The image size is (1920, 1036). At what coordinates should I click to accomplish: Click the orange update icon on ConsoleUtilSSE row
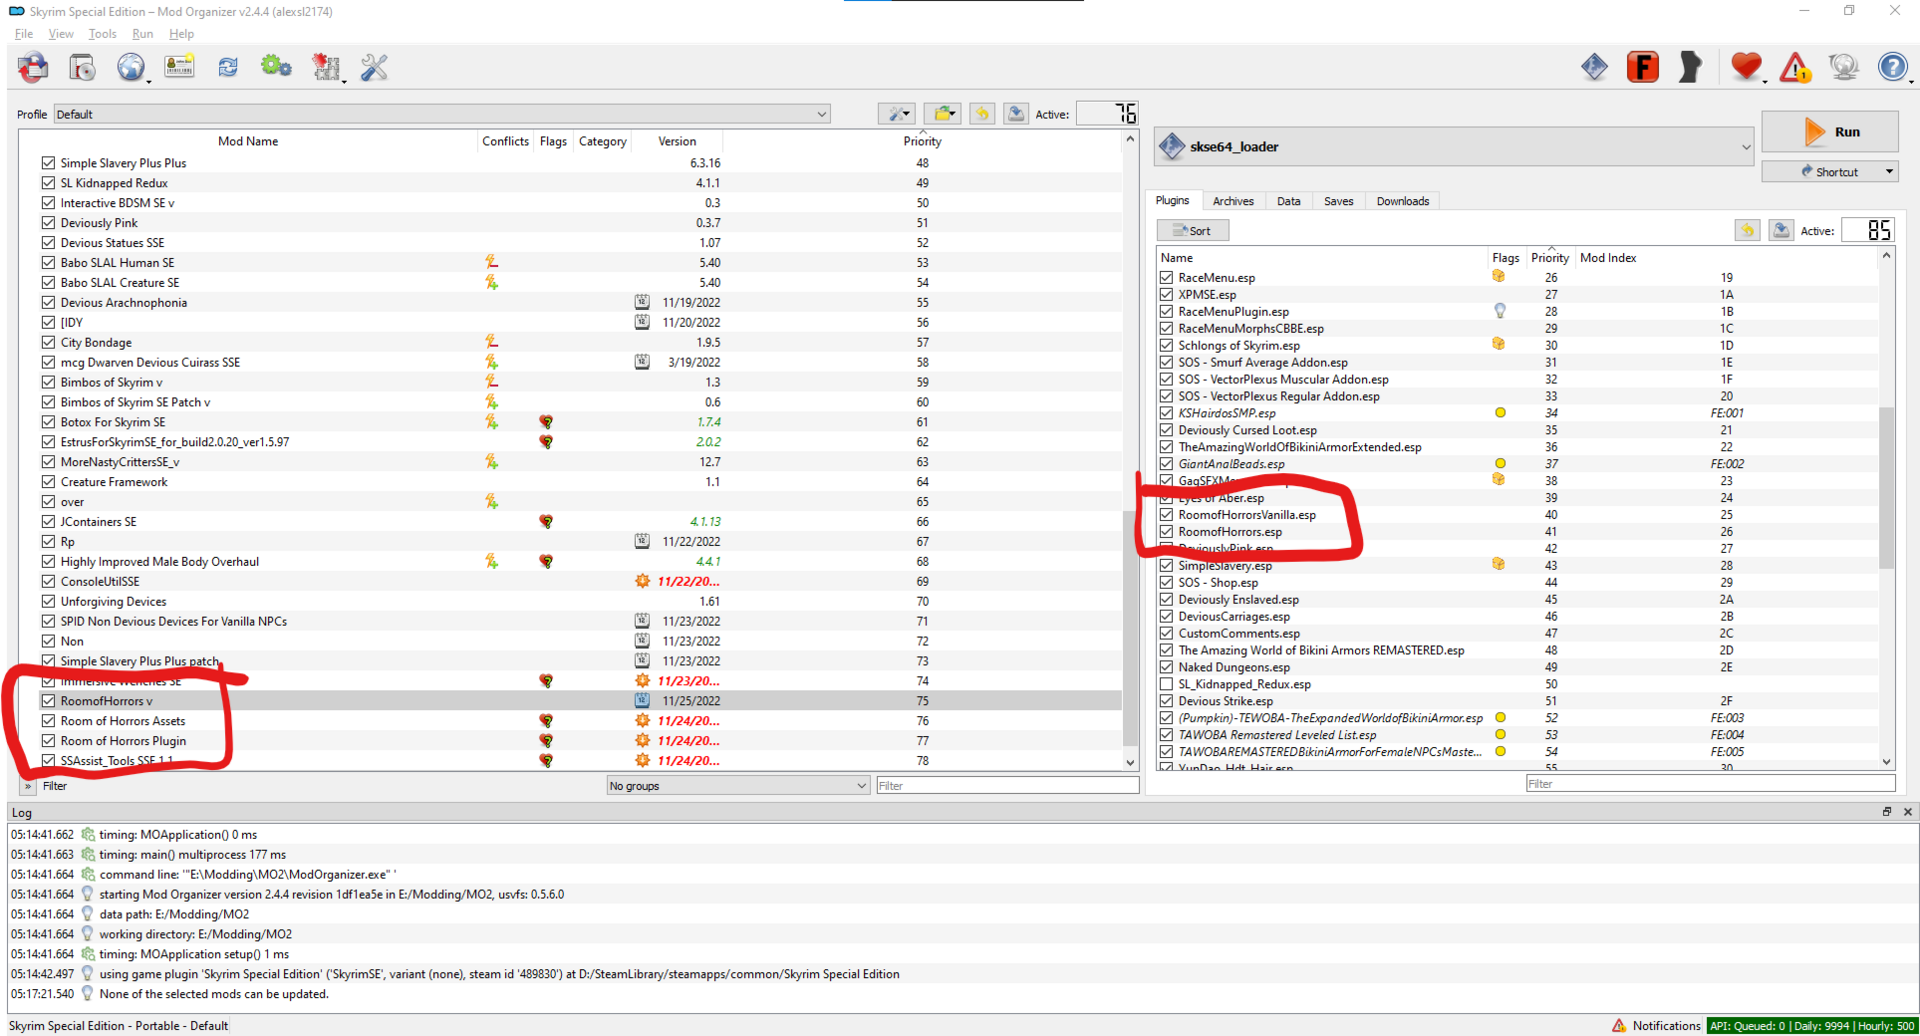[642, 581]
